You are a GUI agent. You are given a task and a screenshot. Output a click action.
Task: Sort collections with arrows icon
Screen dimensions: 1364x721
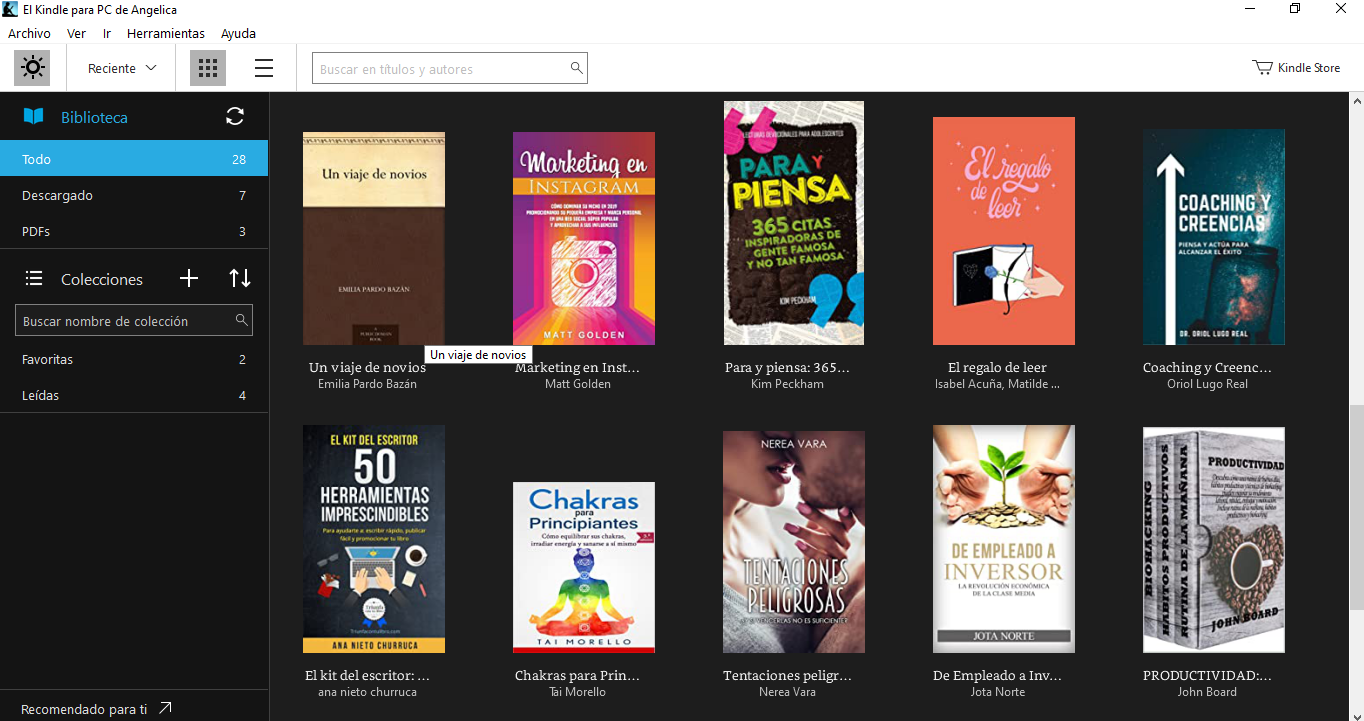[240, 279]
